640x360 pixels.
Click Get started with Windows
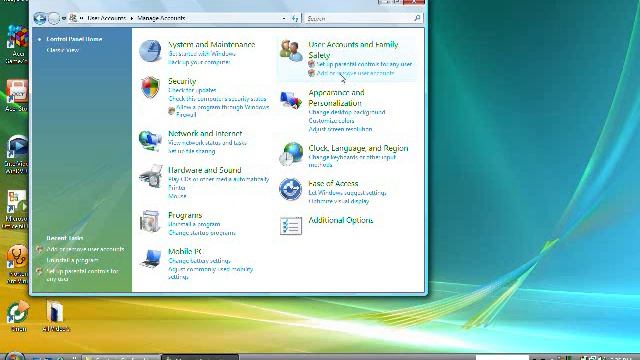(x=202, y=53)
